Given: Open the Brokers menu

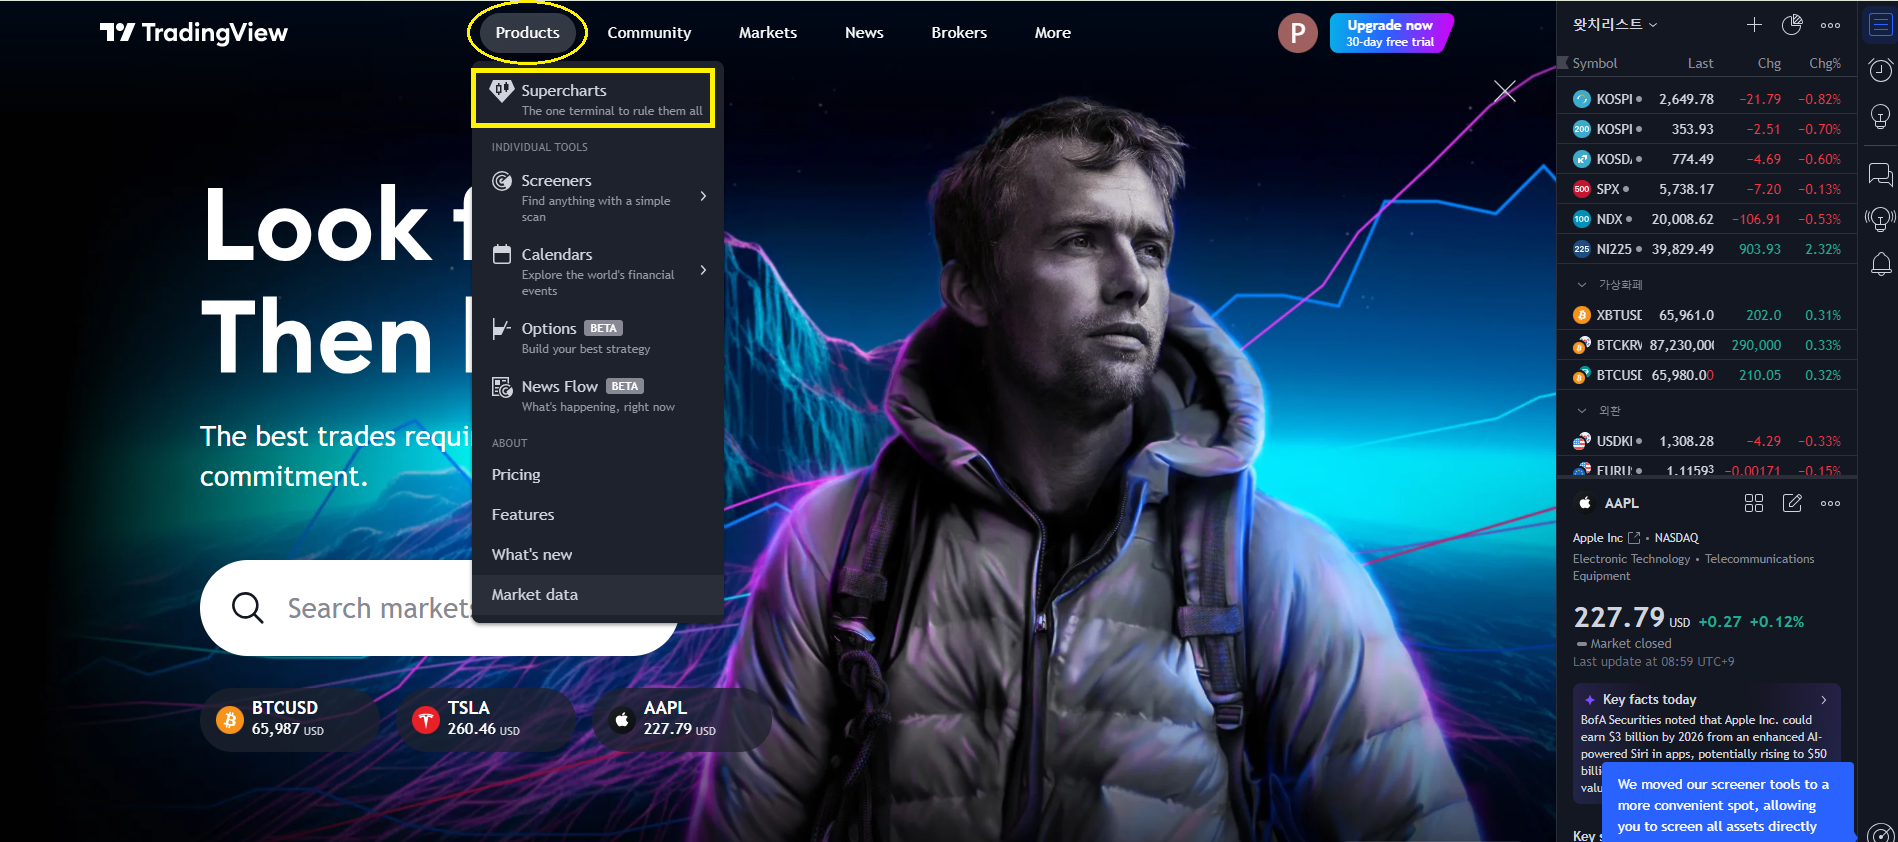Looking at the screenshot, I should [x=959, y=33].
